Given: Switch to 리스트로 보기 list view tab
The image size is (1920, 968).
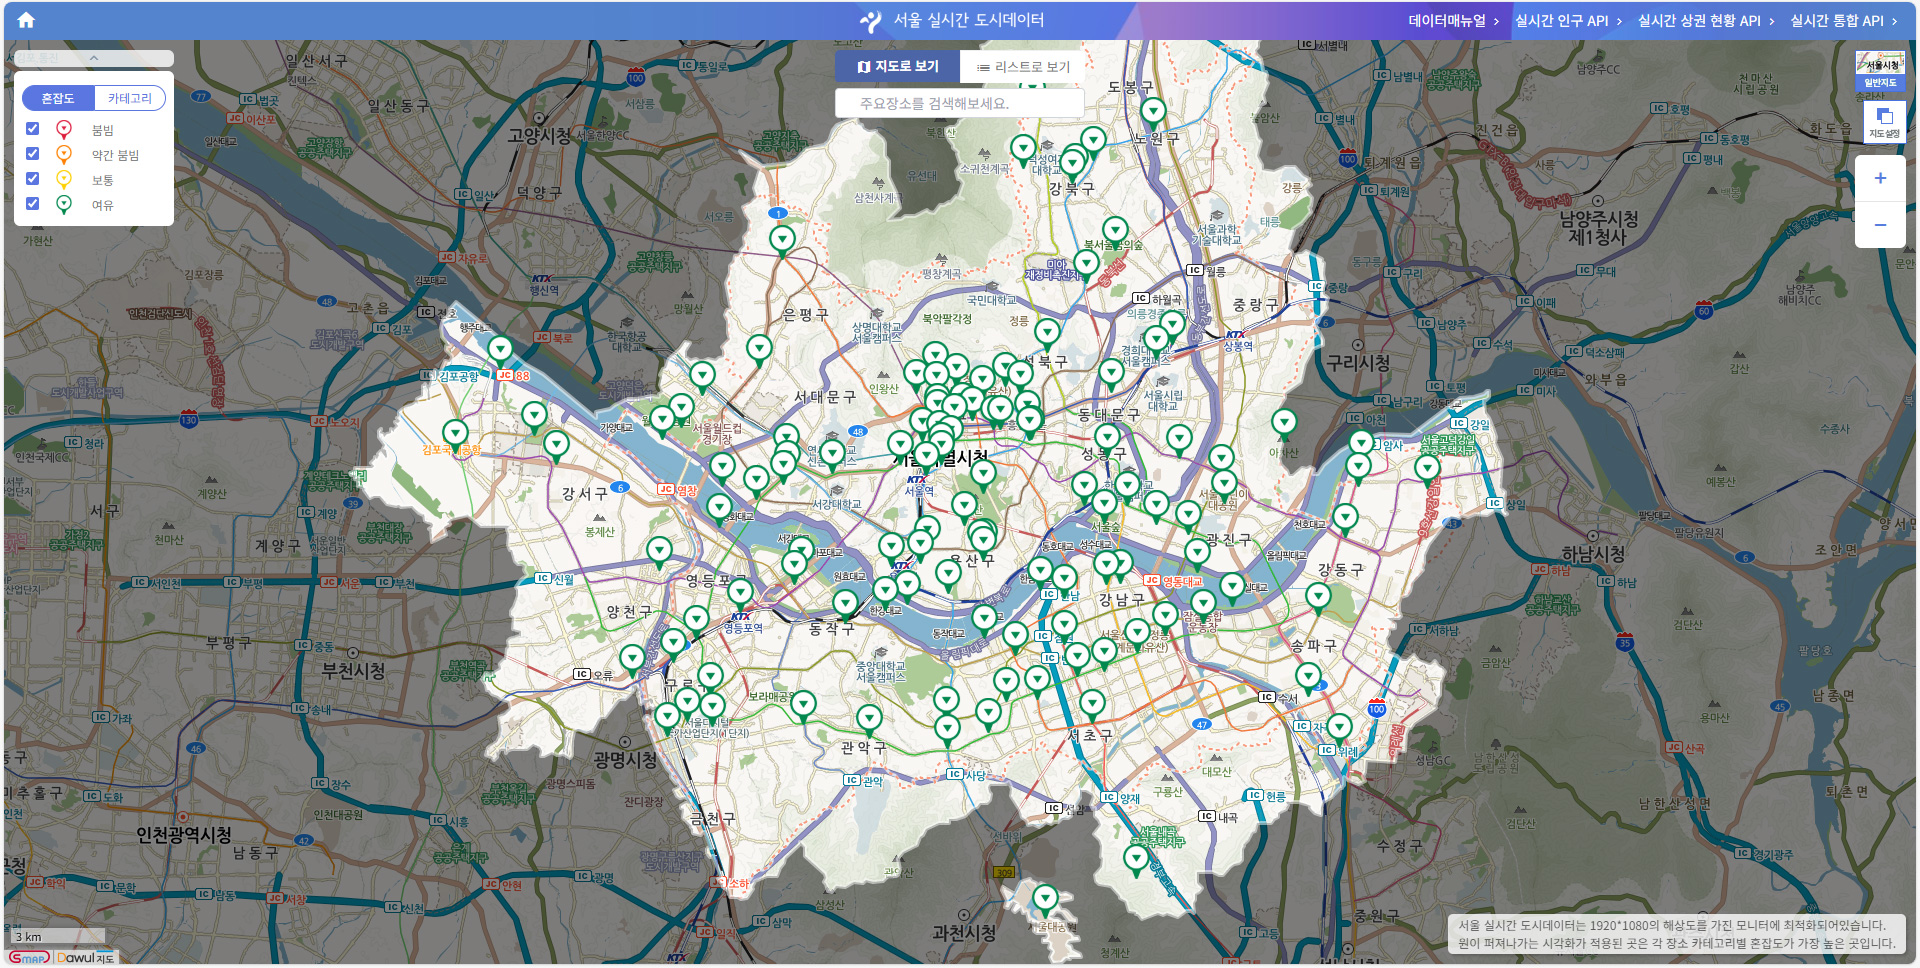Looking at the screenshot, I should [x=1023, y=67].
